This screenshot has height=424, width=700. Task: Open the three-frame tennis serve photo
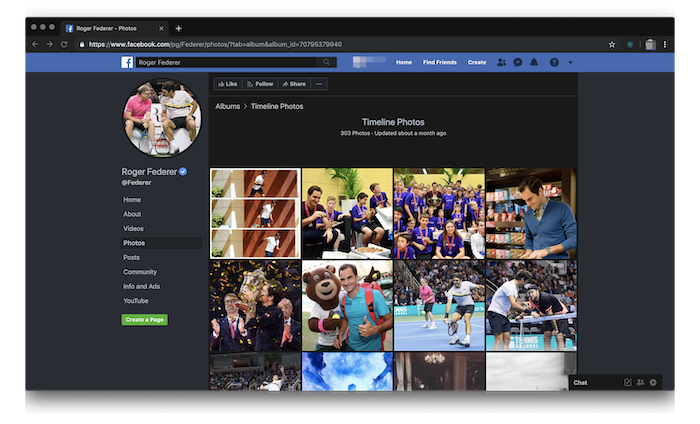pos(255,213)
